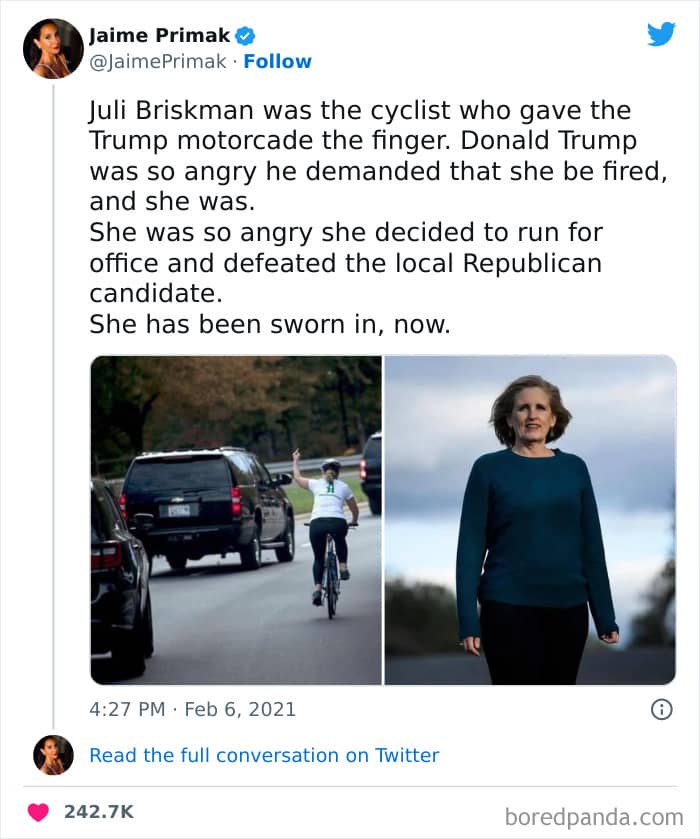Click the Twitter bird logo

[661, 34]
